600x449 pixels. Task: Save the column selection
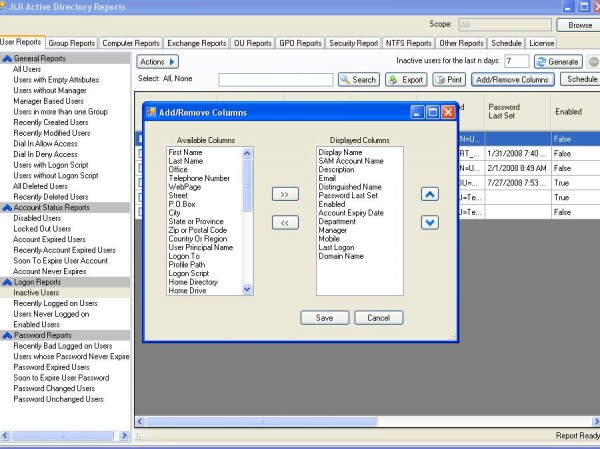click(x=324, y=317)
